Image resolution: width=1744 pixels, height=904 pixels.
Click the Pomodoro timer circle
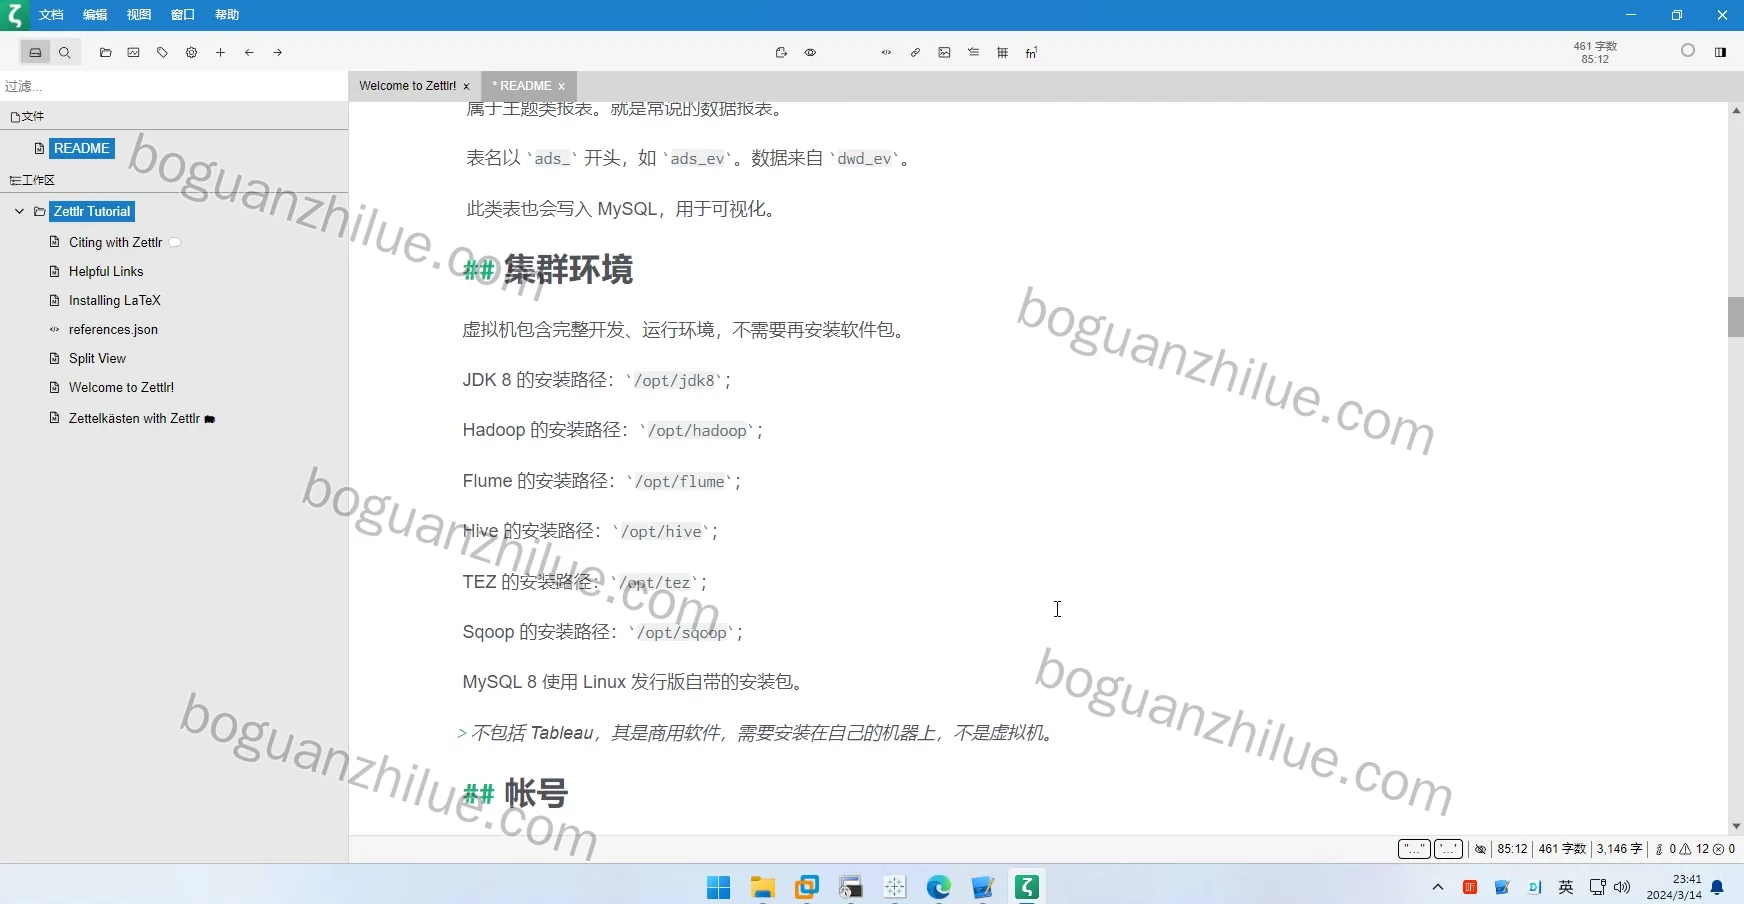click(x=1688, y=50)
